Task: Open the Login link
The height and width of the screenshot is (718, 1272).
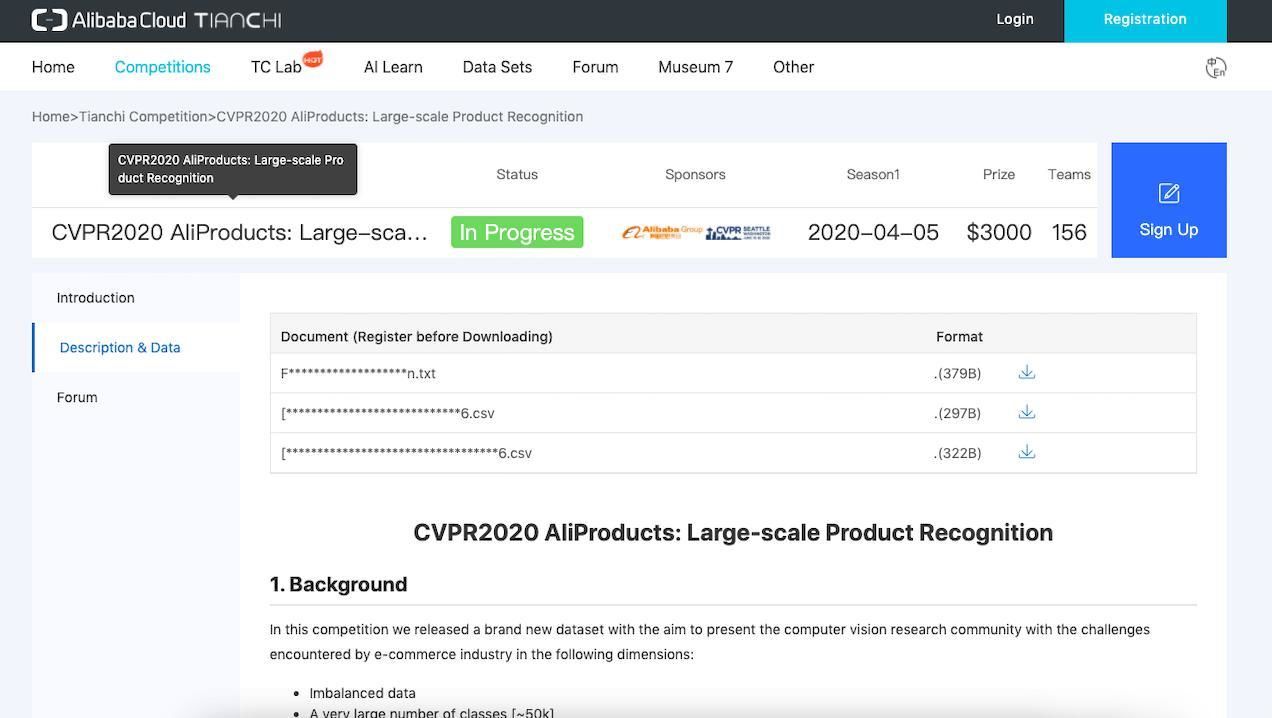Action: 1015,19
